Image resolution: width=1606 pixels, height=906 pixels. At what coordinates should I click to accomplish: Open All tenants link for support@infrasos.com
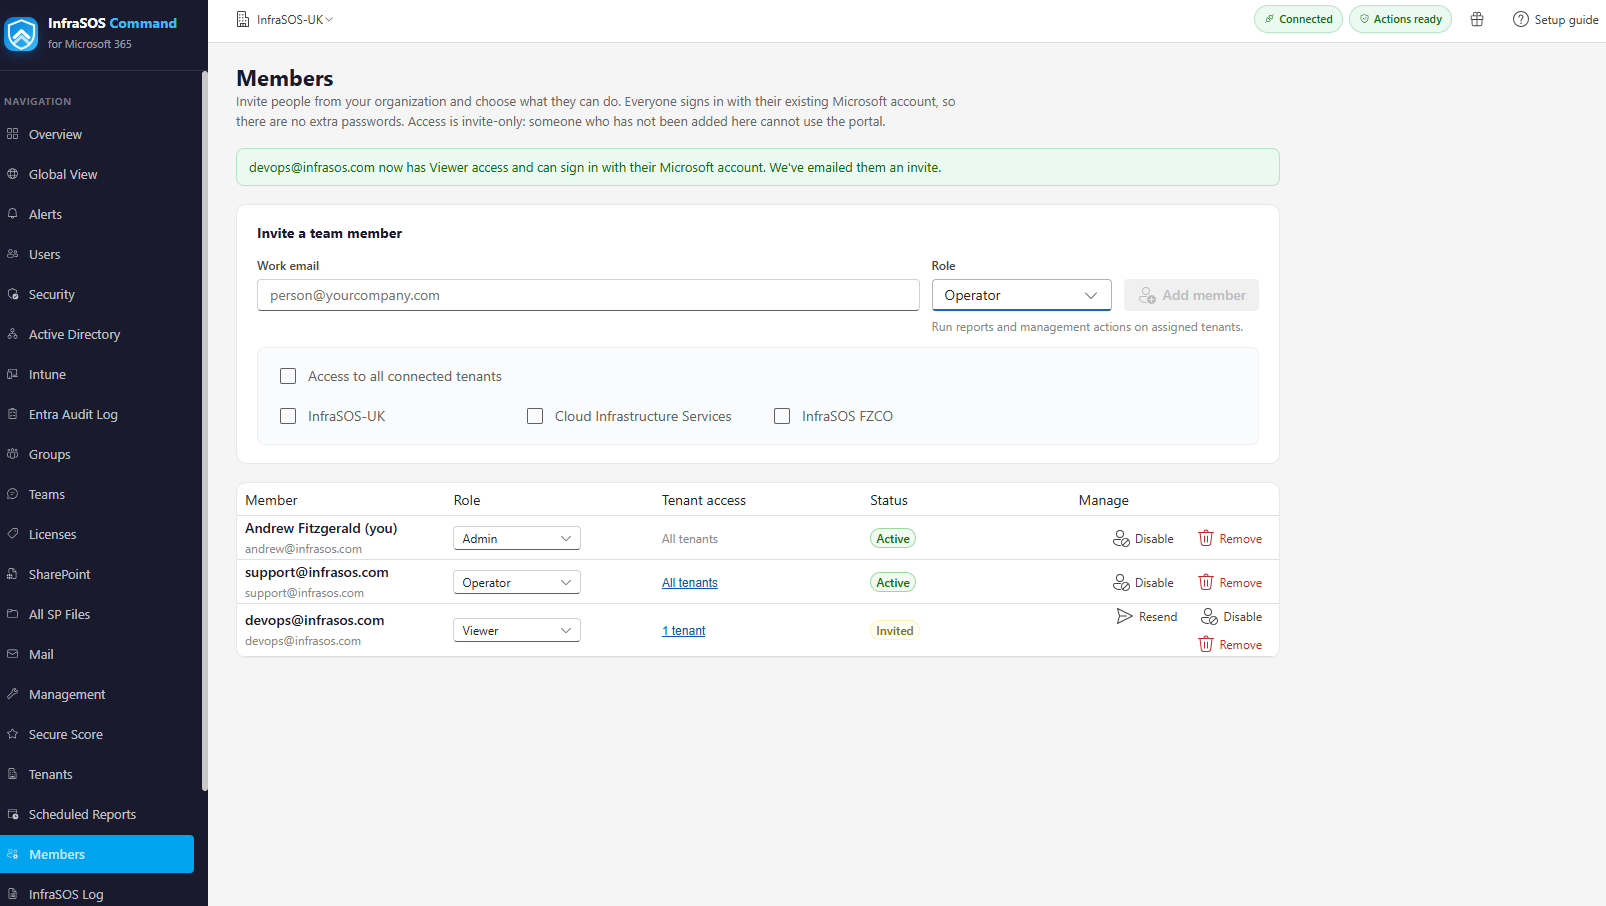690,582
